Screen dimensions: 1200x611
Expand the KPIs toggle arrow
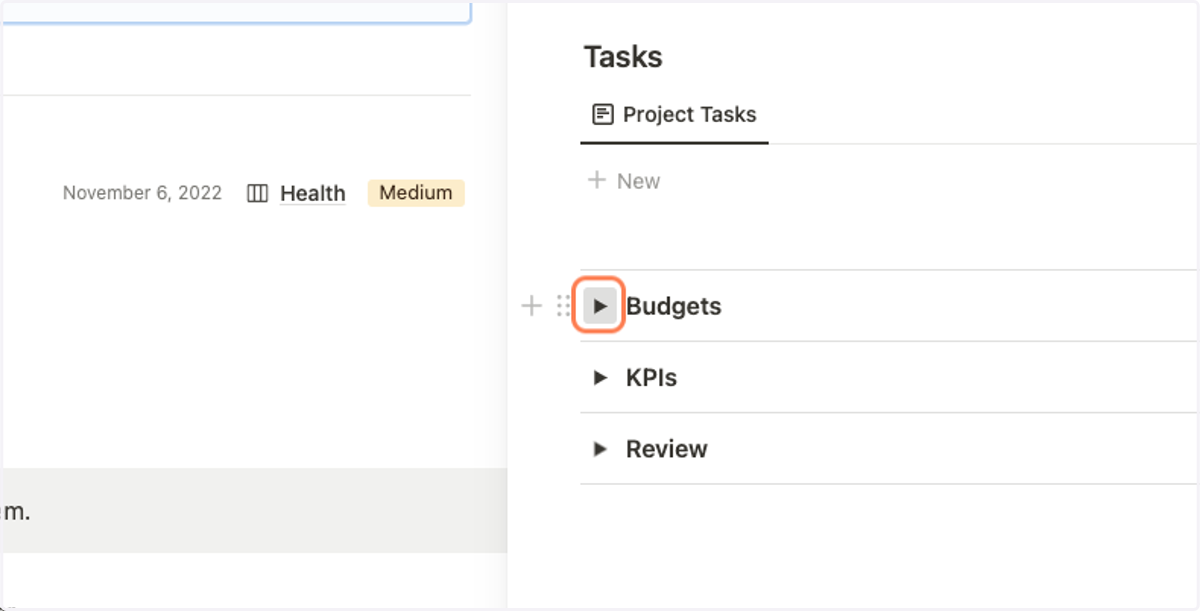[600, 378]
